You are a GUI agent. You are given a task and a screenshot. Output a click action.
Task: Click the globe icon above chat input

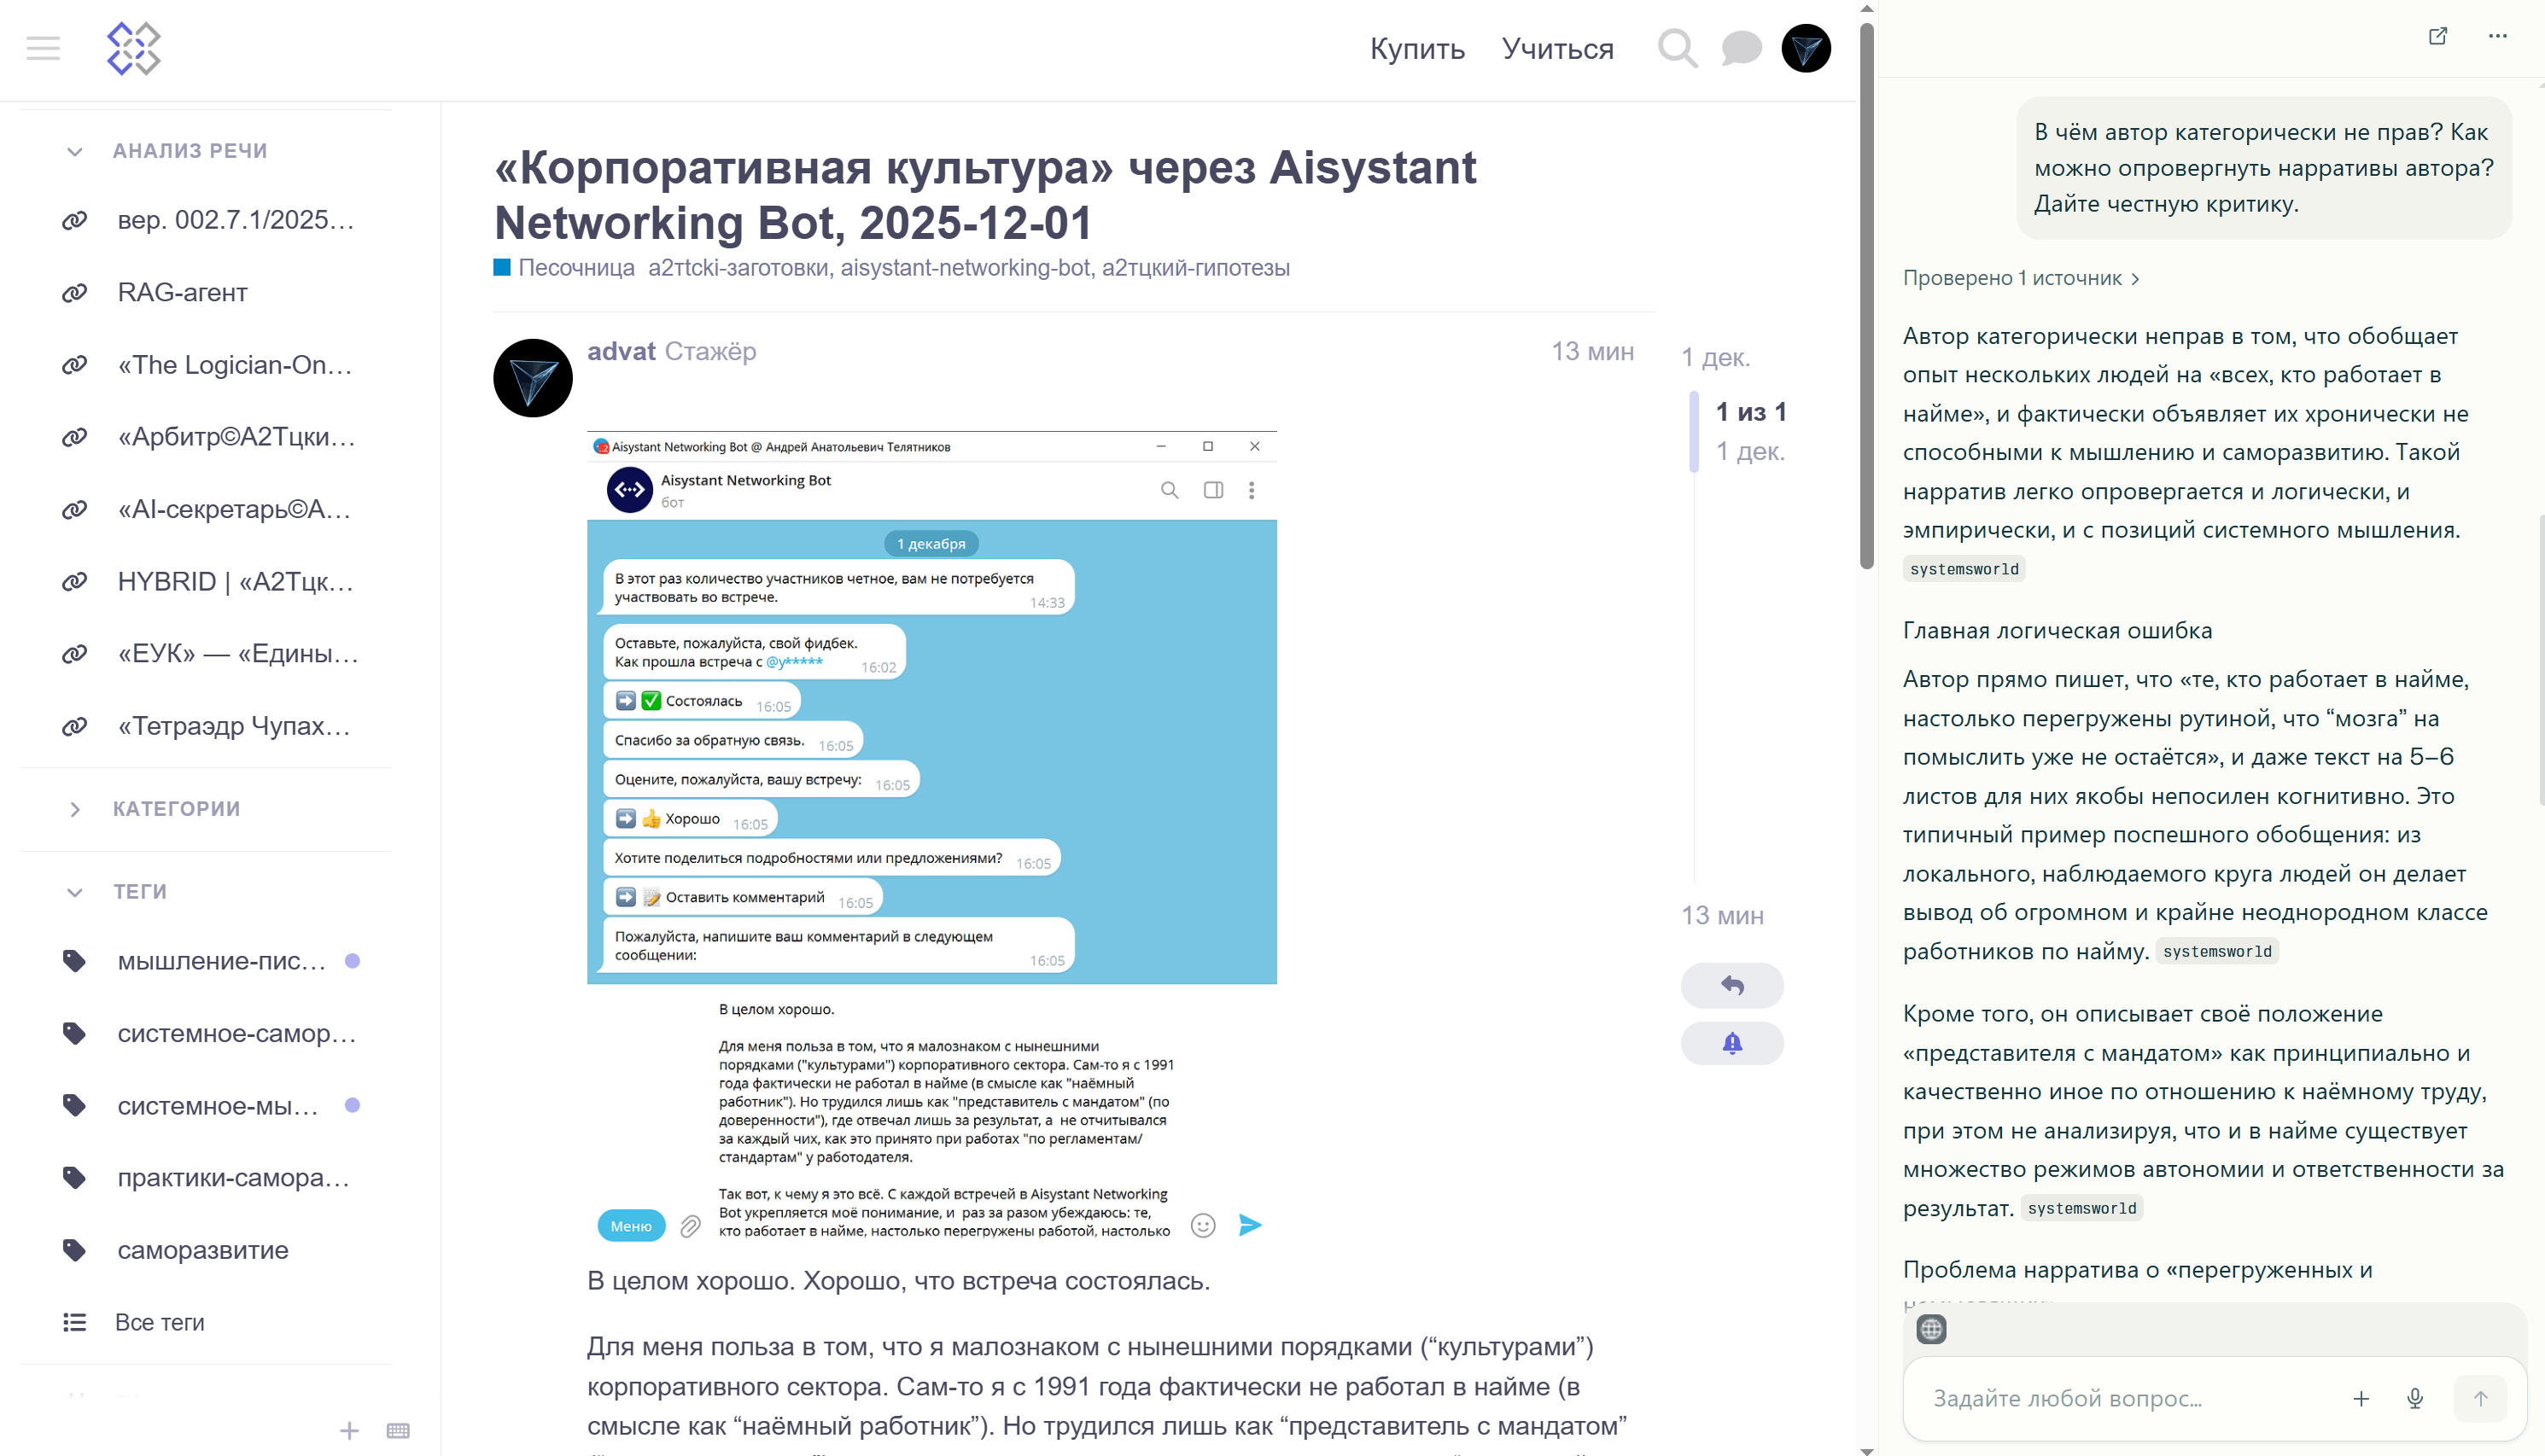[x=1931, y=1329]
